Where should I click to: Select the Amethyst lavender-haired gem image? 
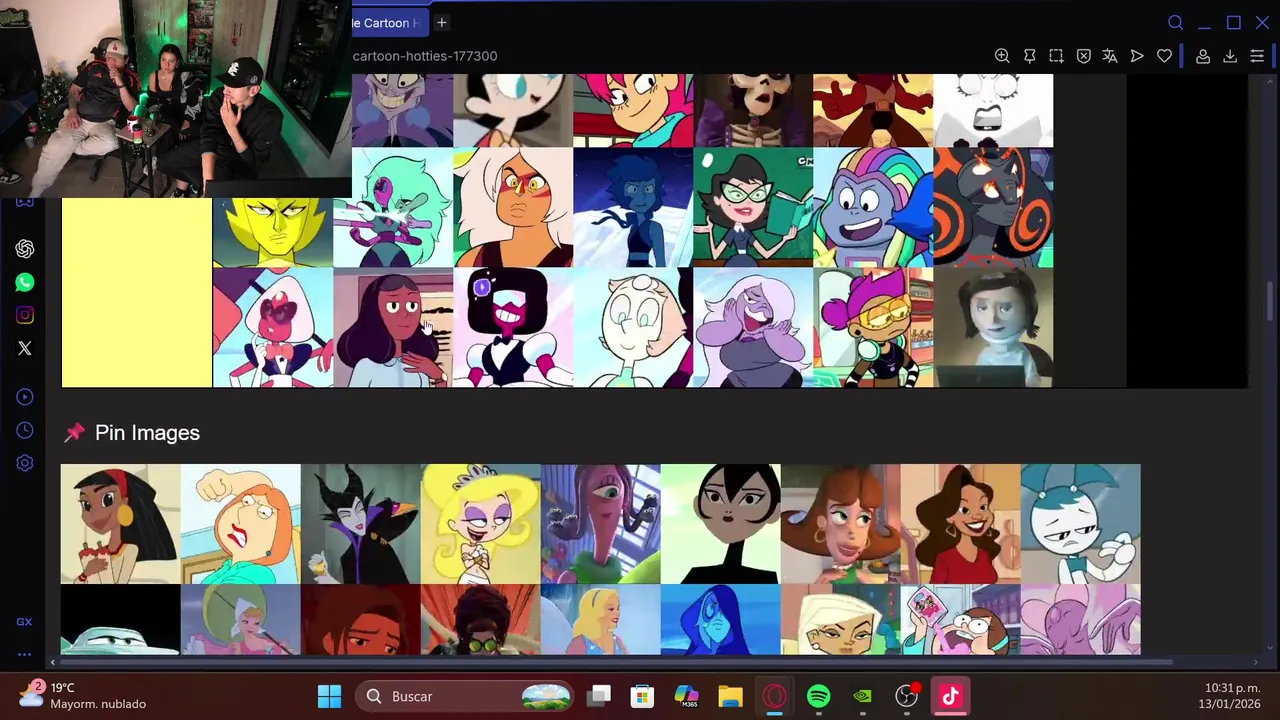tap(753, 328)
